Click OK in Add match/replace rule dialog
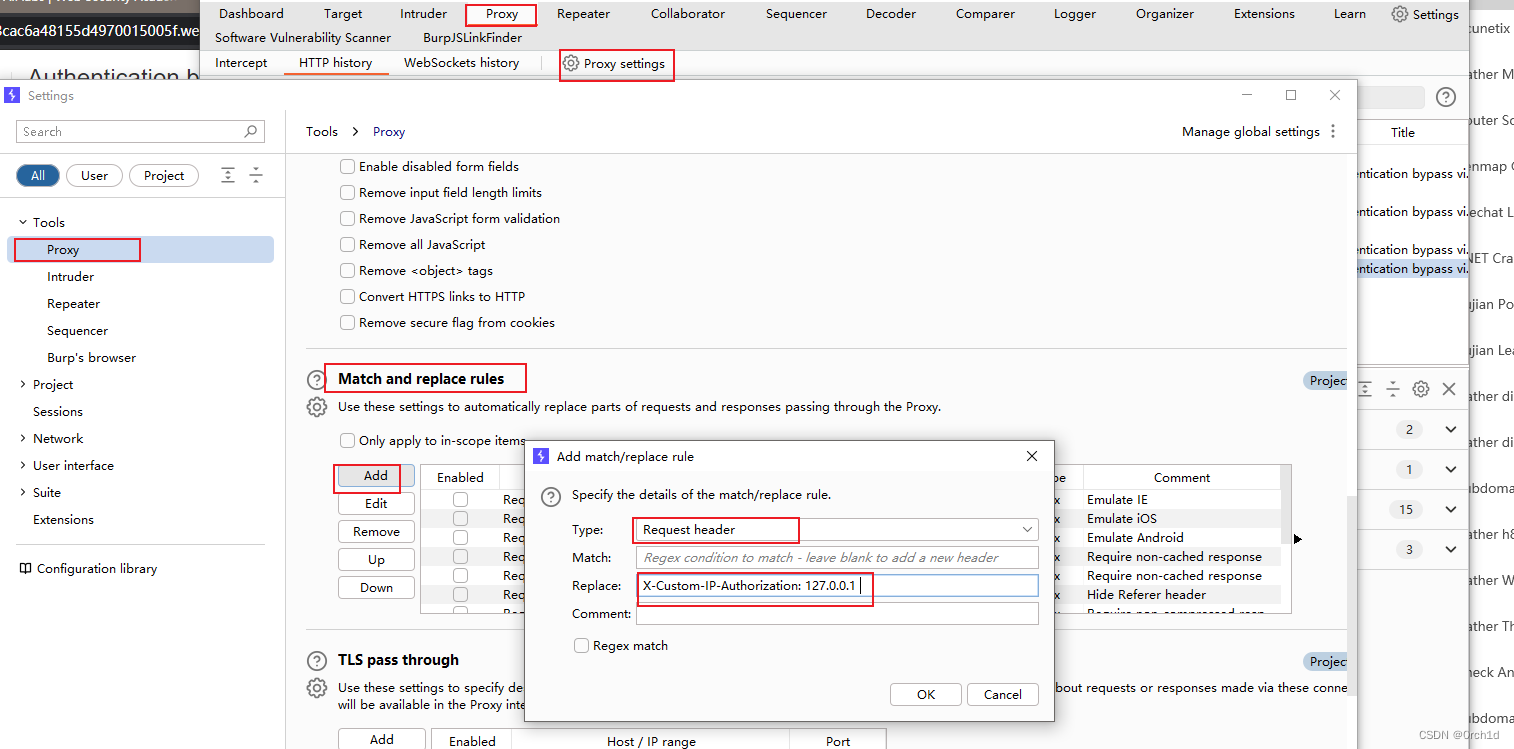The image size is (1514, 749). pos(926,694)
